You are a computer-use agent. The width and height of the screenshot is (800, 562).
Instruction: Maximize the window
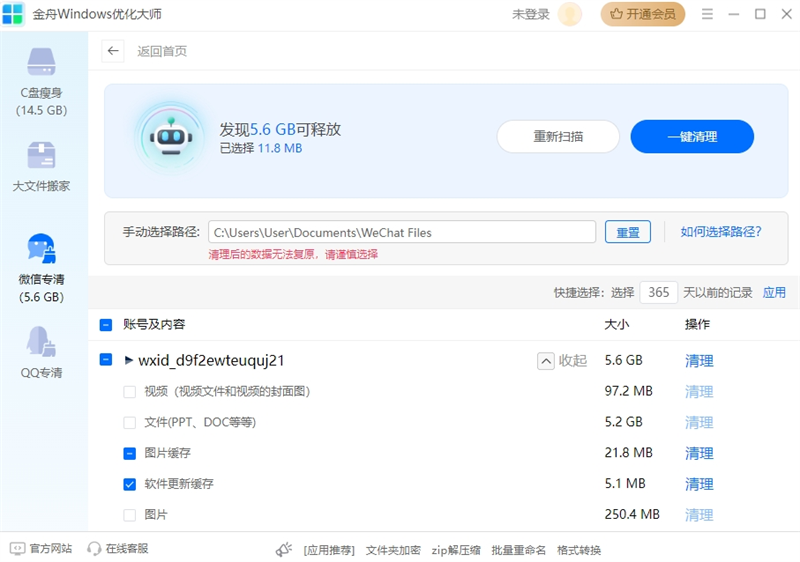coord(760,14)
